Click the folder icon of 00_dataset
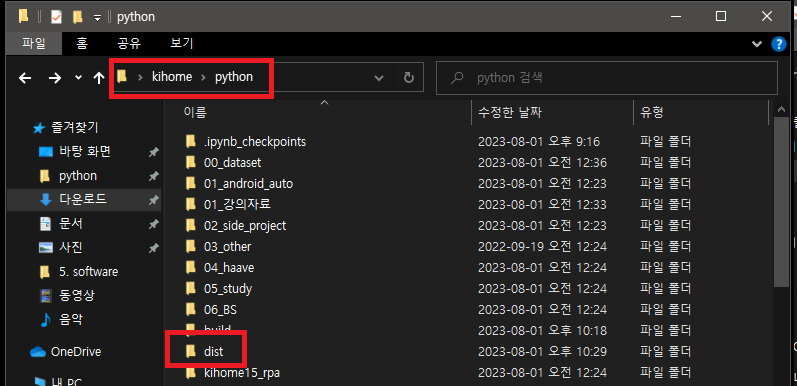The width and height of the screenshot is (797, 386). [191, 162]
